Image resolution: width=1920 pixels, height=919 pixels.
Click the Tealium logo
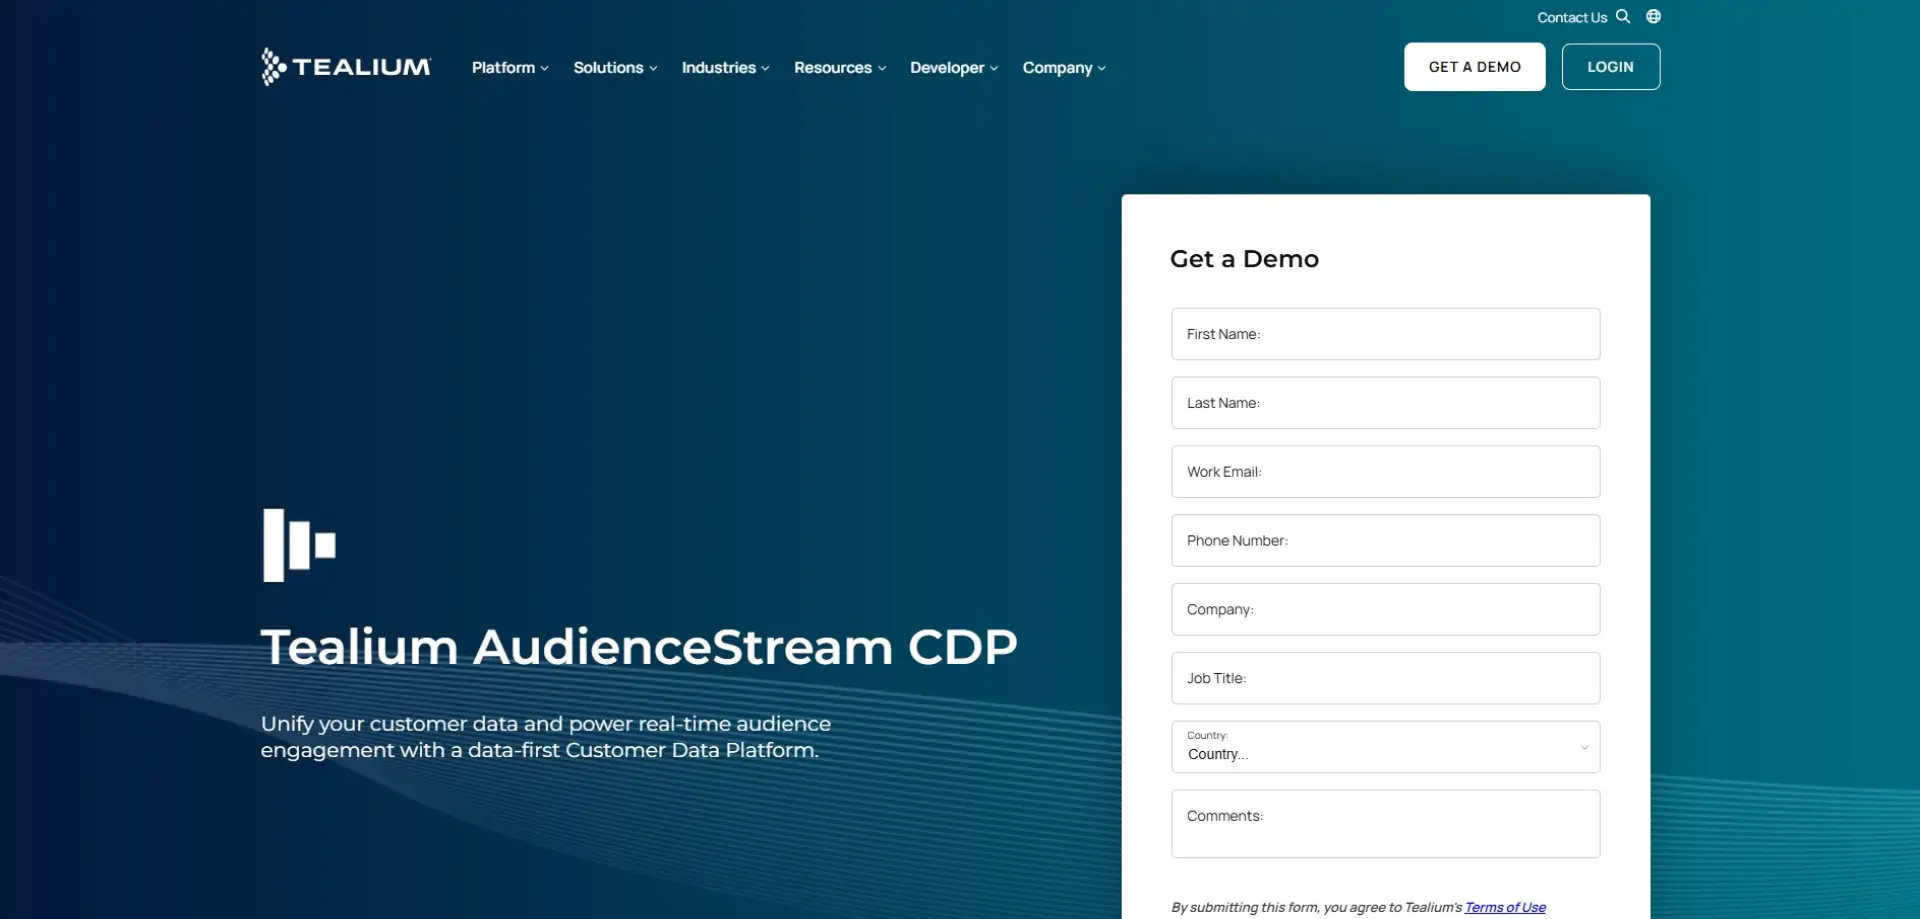coord(346,67)
